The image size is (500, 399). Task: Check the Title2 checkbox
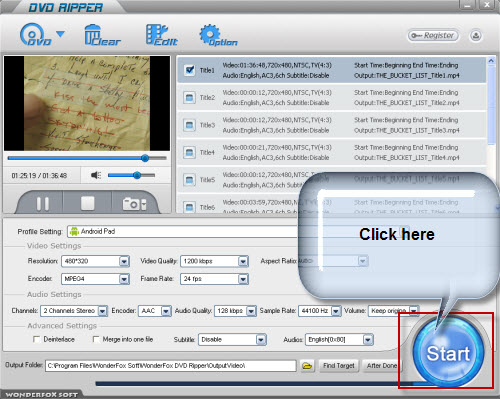(x=189, y=98)
